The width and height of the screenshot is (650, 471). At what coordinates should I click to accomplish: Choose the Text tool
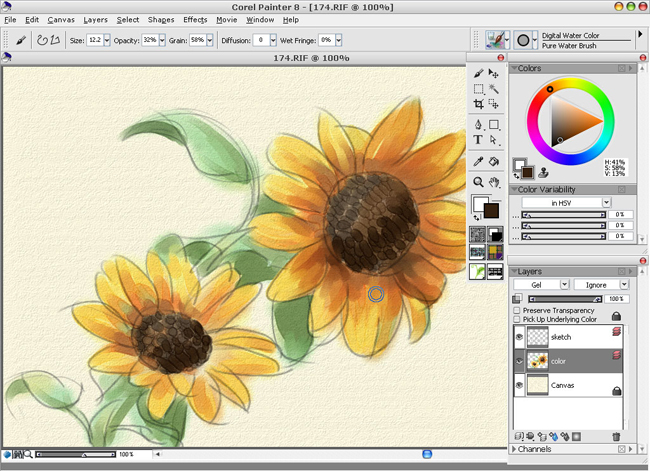[x=479, y=140]
